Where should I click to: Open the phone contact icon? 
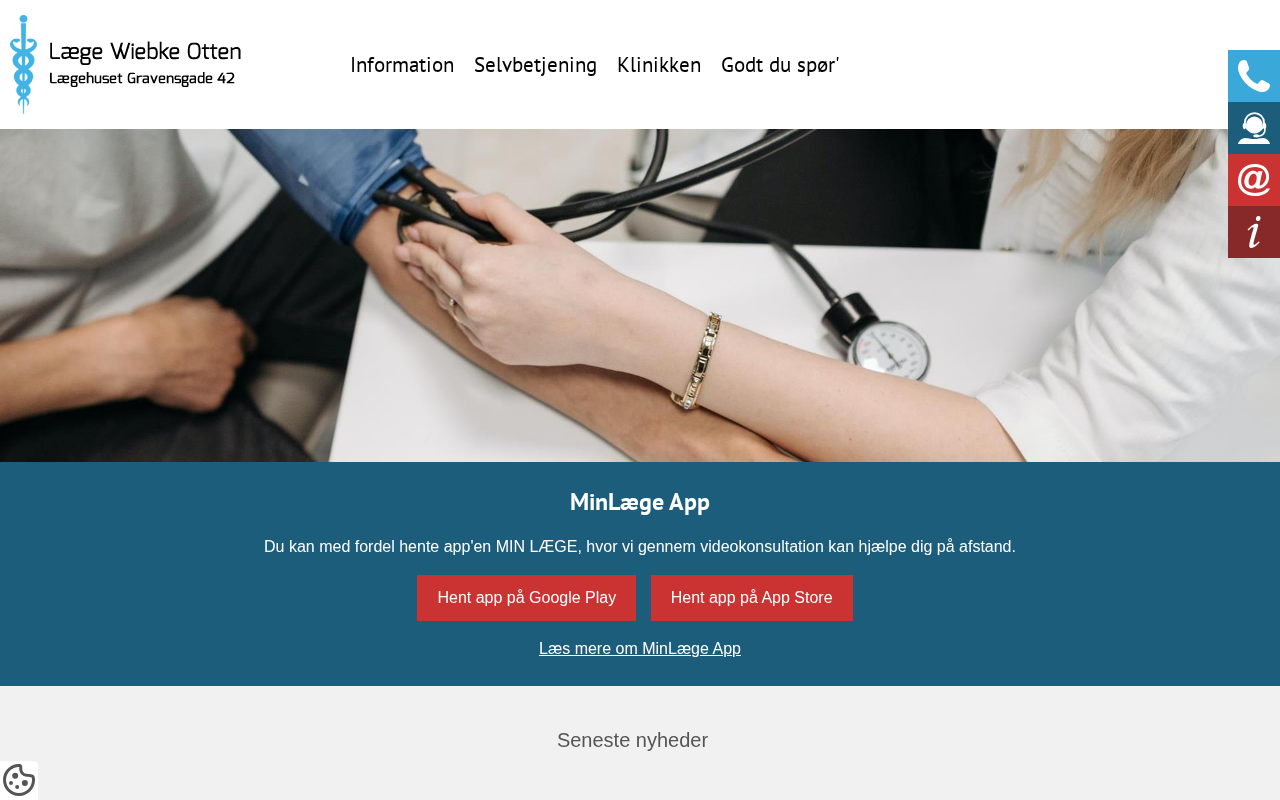pos(1254,76)
